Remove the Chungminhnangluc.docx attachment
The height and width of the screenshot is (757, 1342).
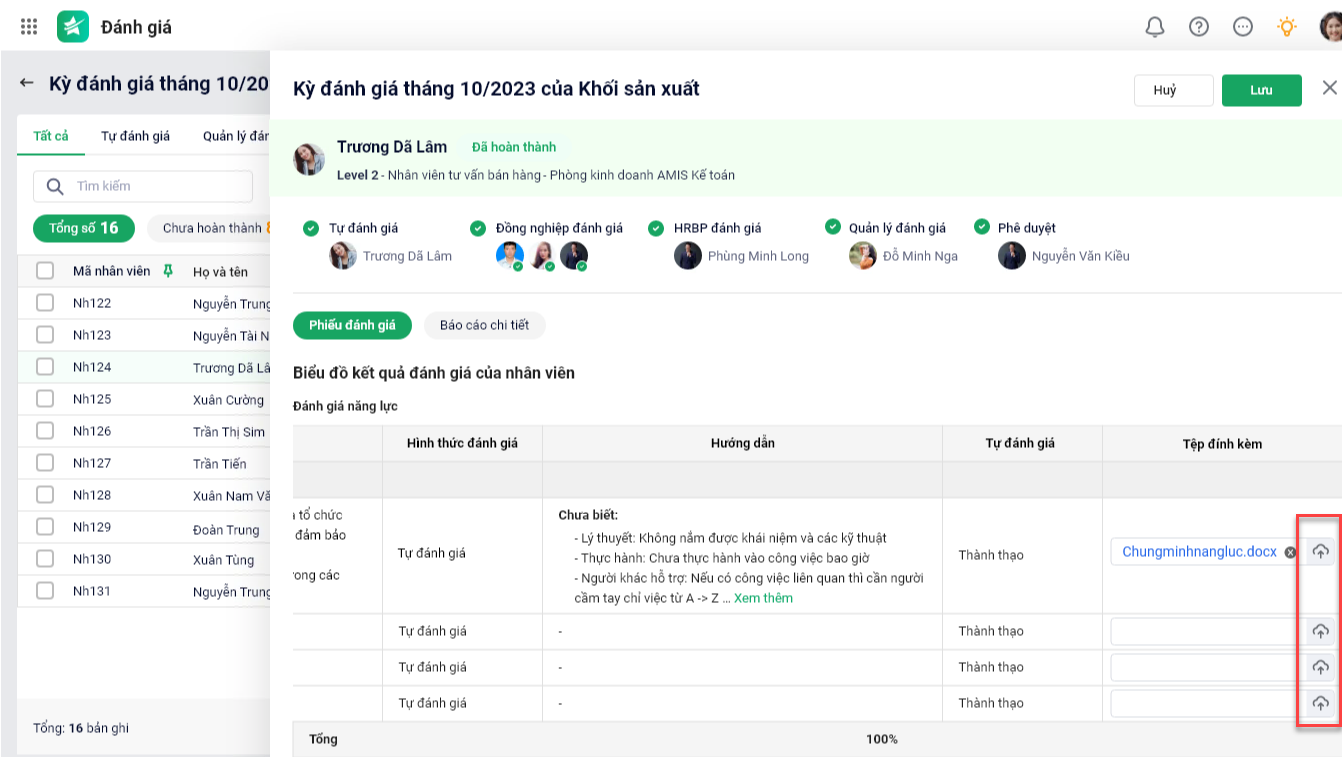click(x=1290, y=552)
